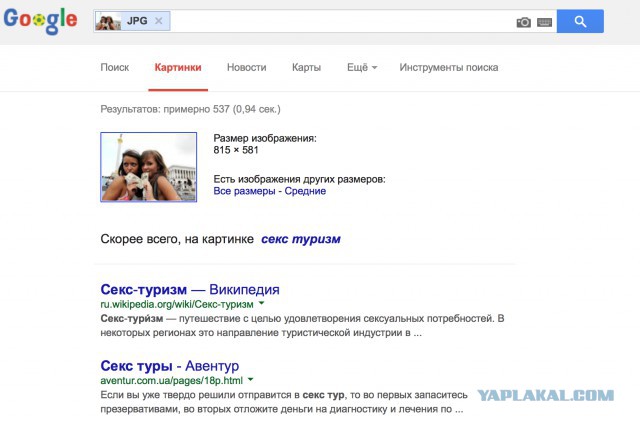640x425 pixels.
Task: Open the Новости tab
Action: (247, 67)
